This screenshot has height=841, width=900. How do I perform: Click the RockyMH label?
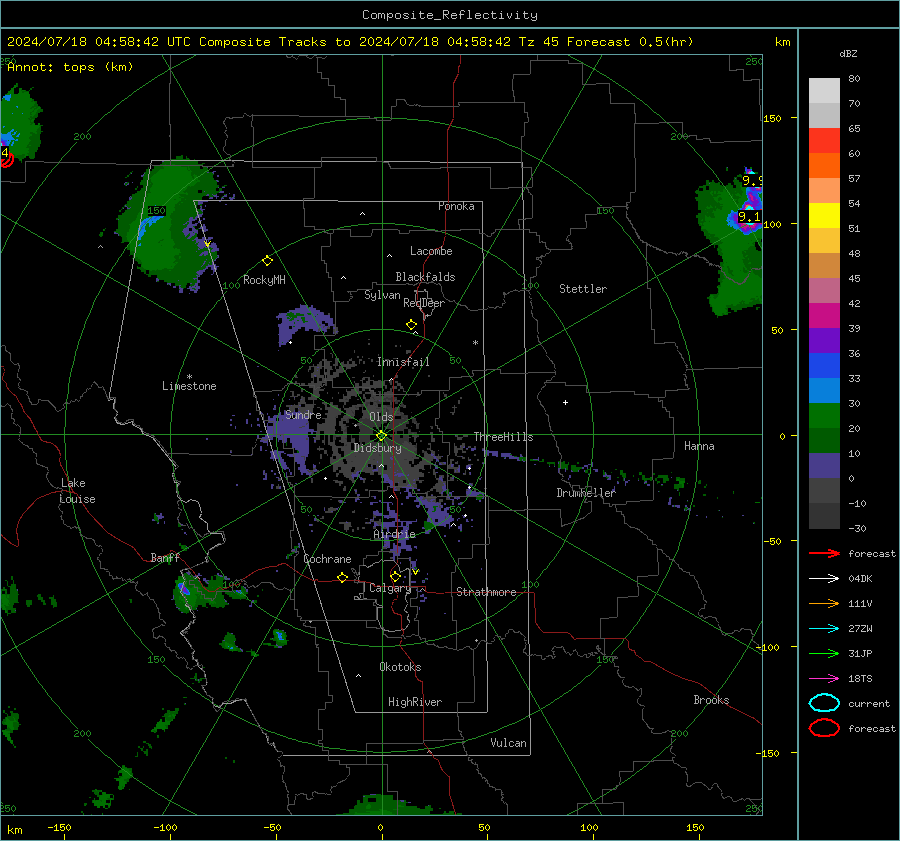[x=264, y=280]
